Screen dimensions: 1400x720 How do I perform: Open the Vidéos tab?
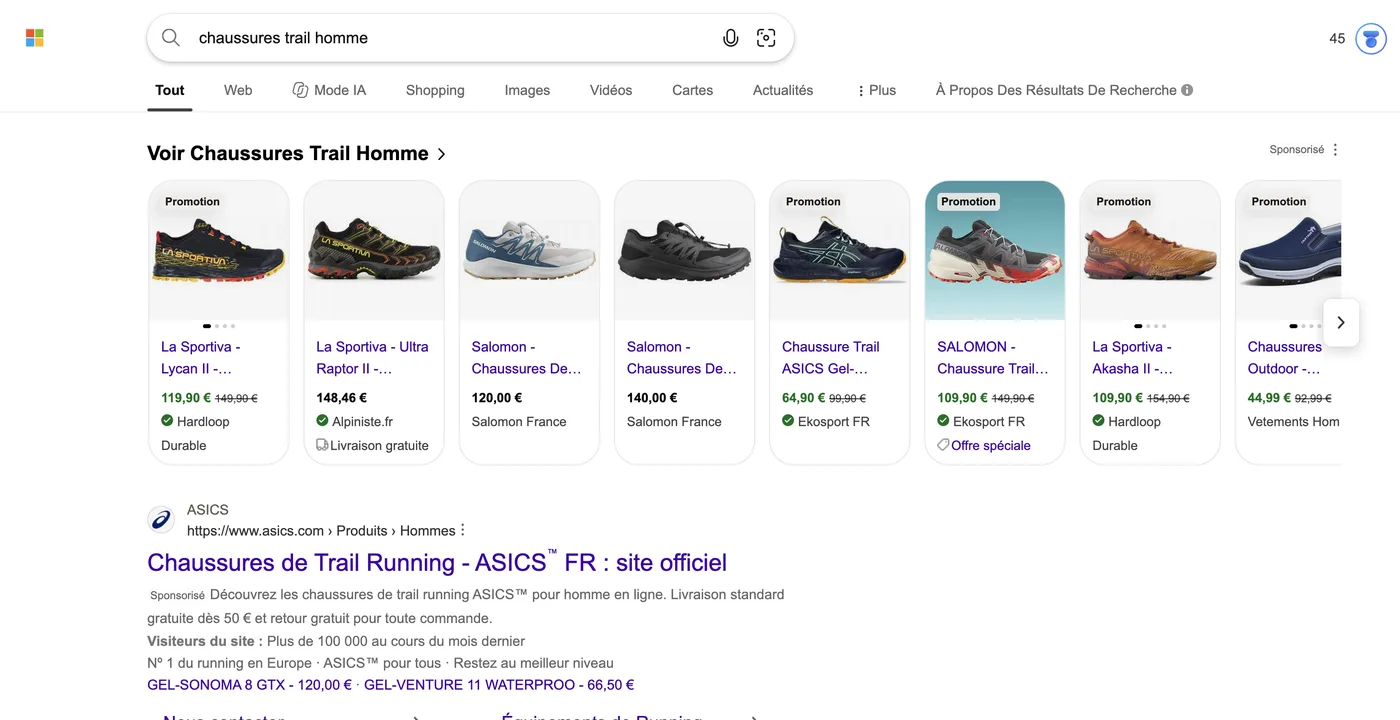tap(611, 90)
